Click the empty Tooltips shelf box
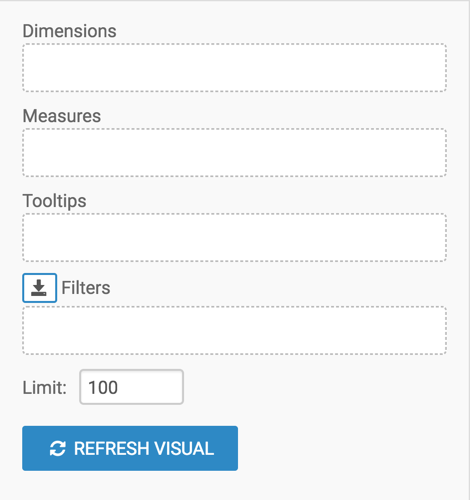Image resolution: width=470 pixels, height=500 pixels. click(235, 237)
